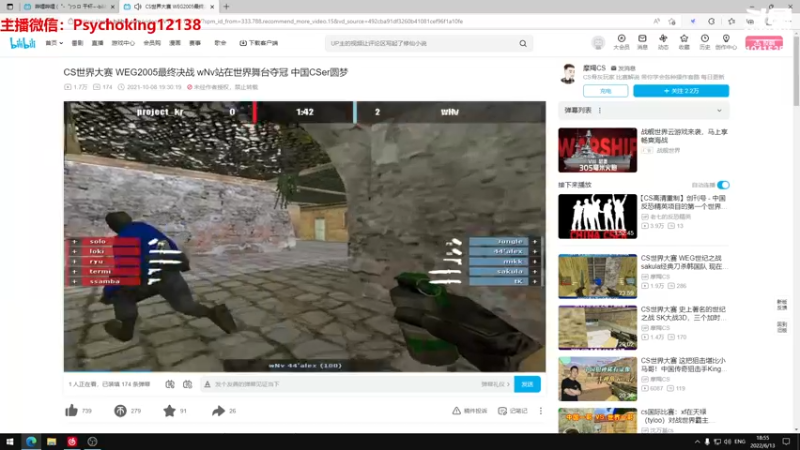Open 漫画 in the navigation bar
800x450 pixels.
point(175,43)
